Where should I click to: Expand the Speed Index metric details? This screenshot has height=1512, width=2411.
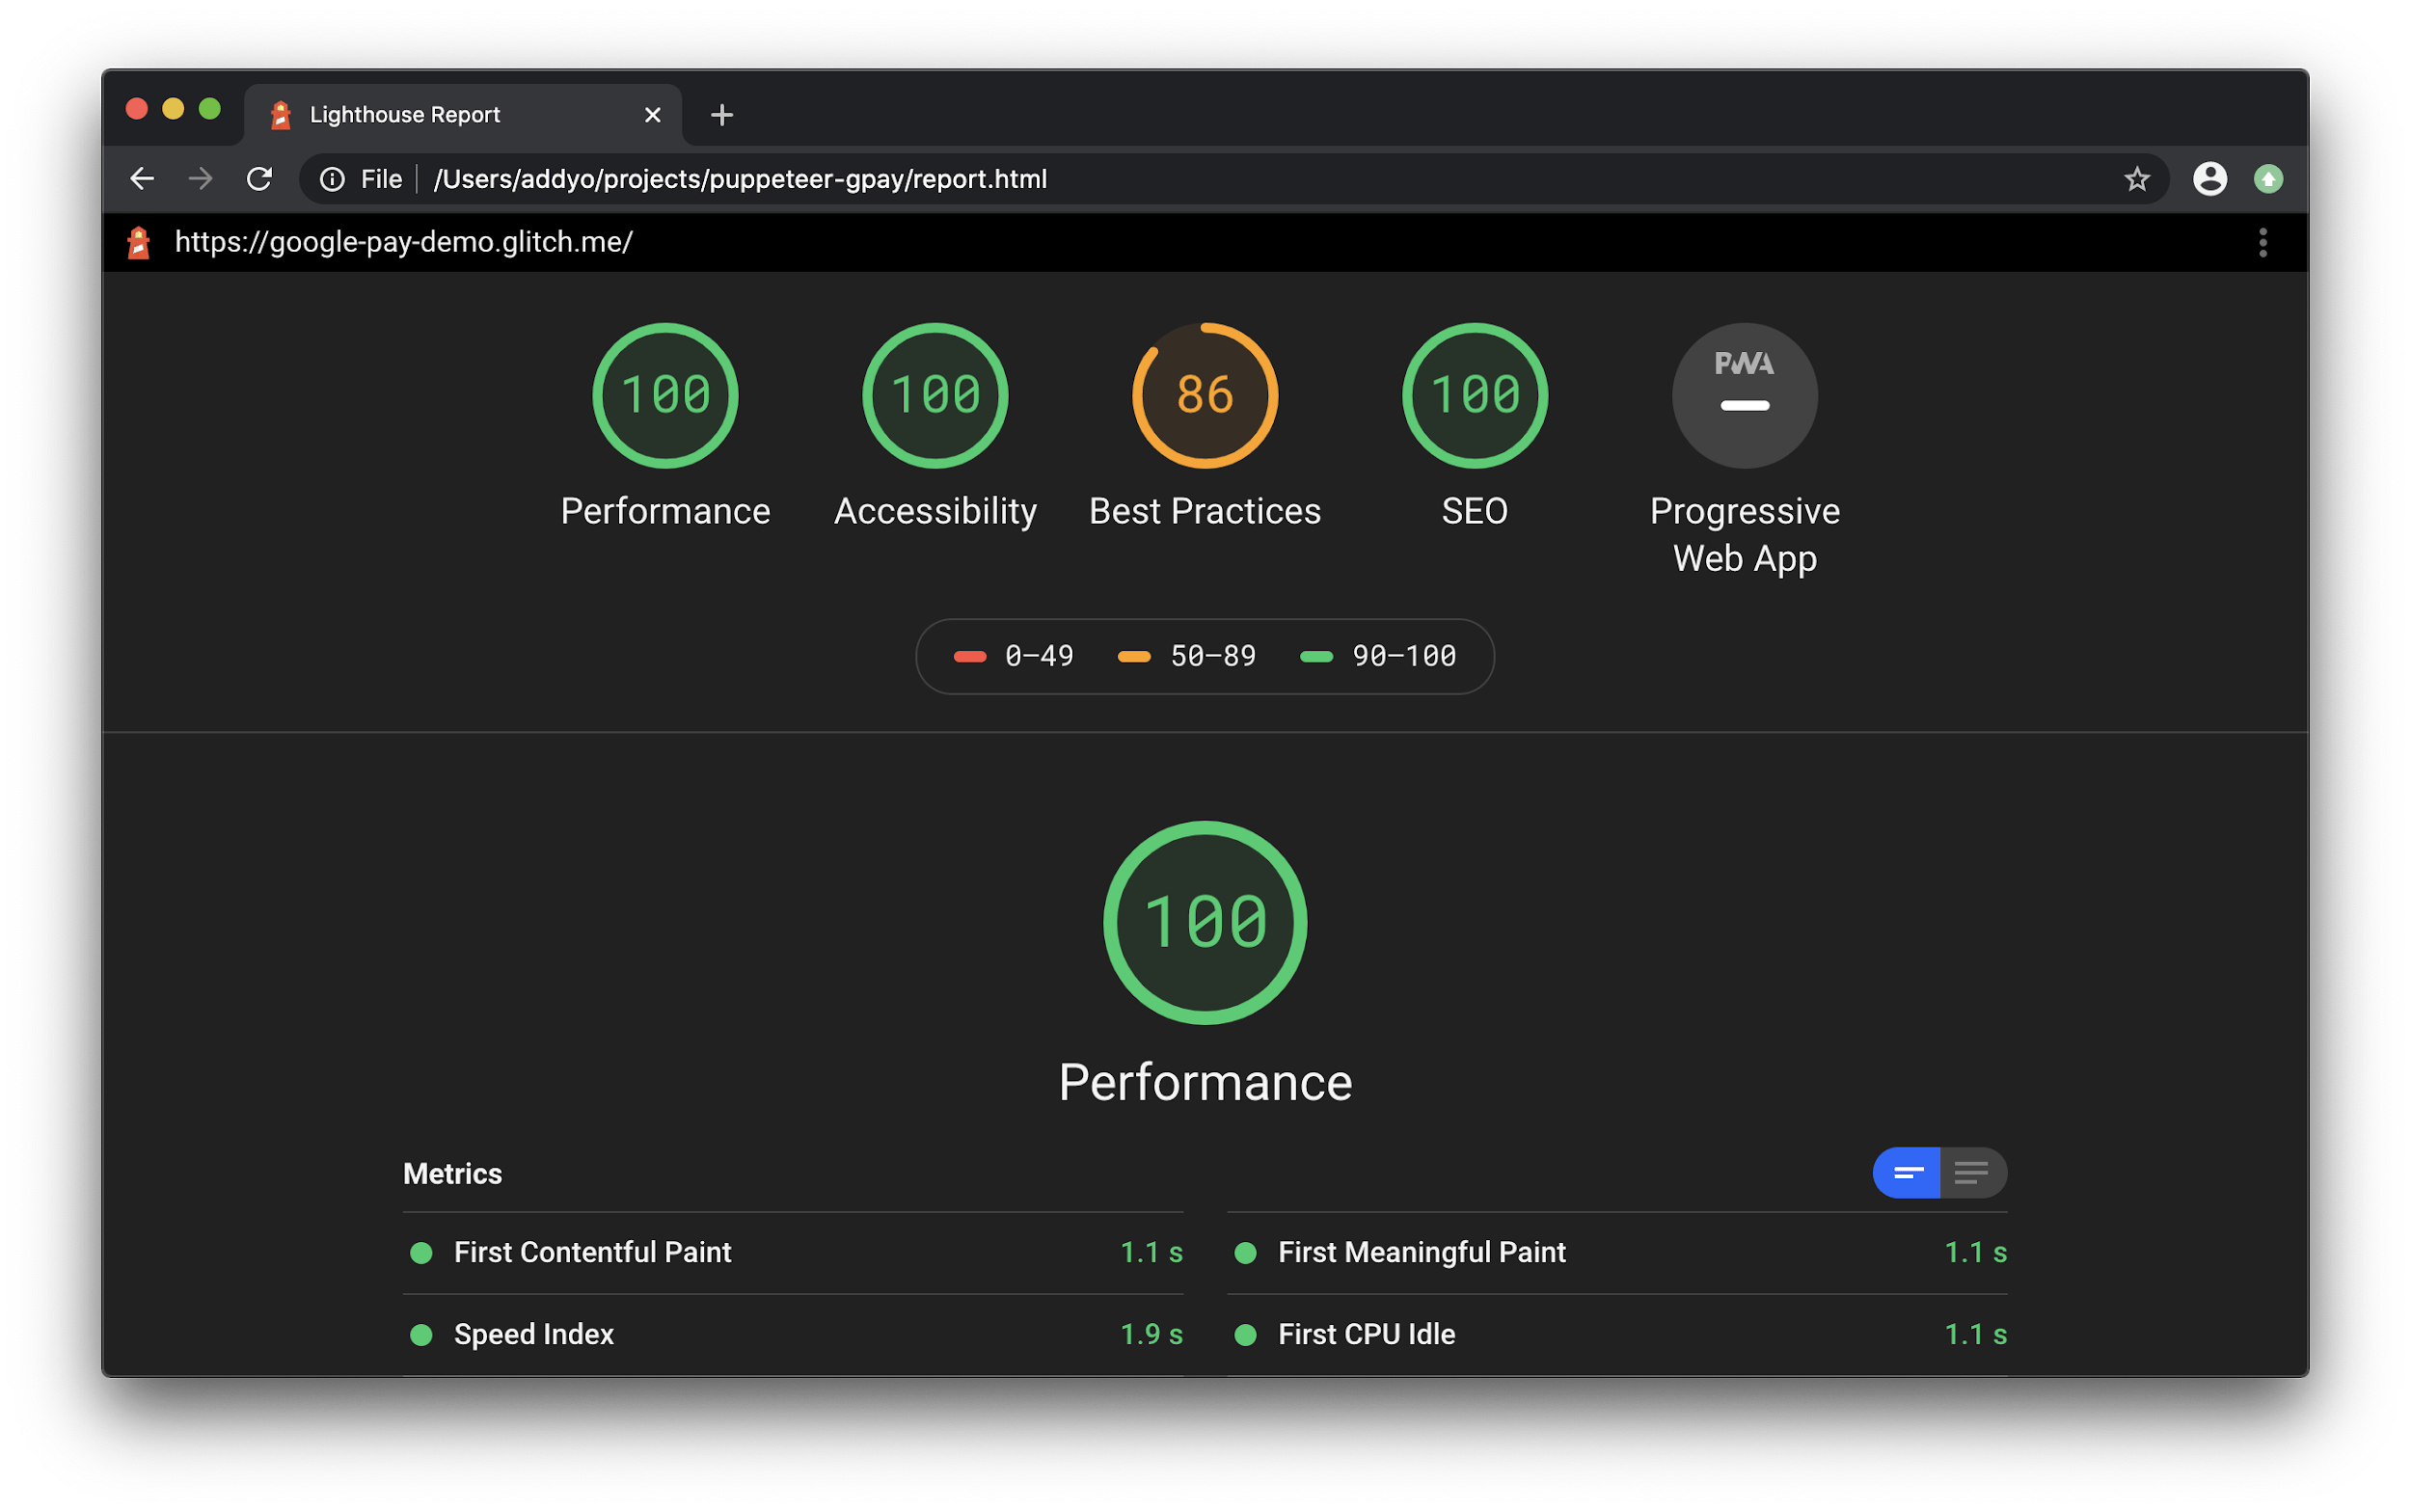point(535,1333)
